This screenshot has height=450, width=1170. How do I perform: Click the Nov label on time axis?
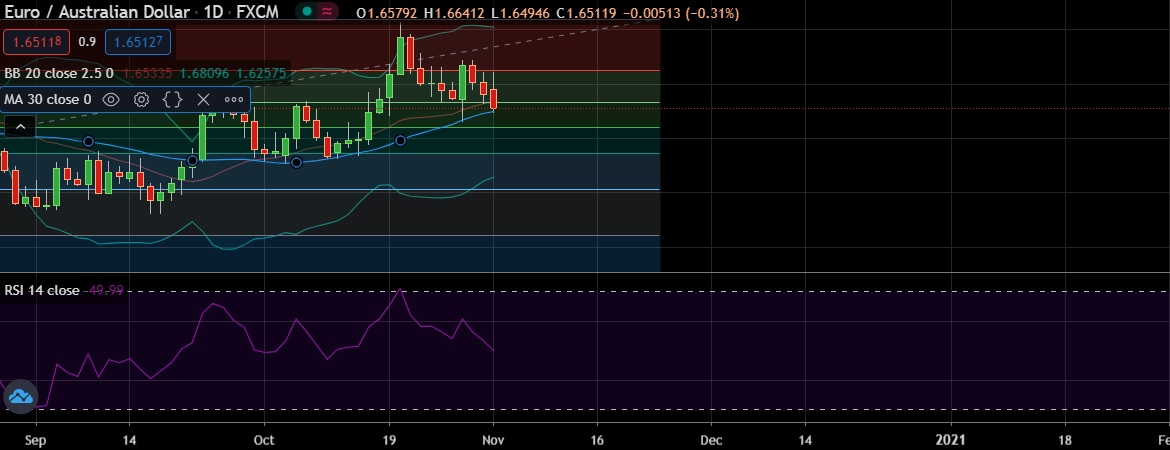tap(492, 440)
